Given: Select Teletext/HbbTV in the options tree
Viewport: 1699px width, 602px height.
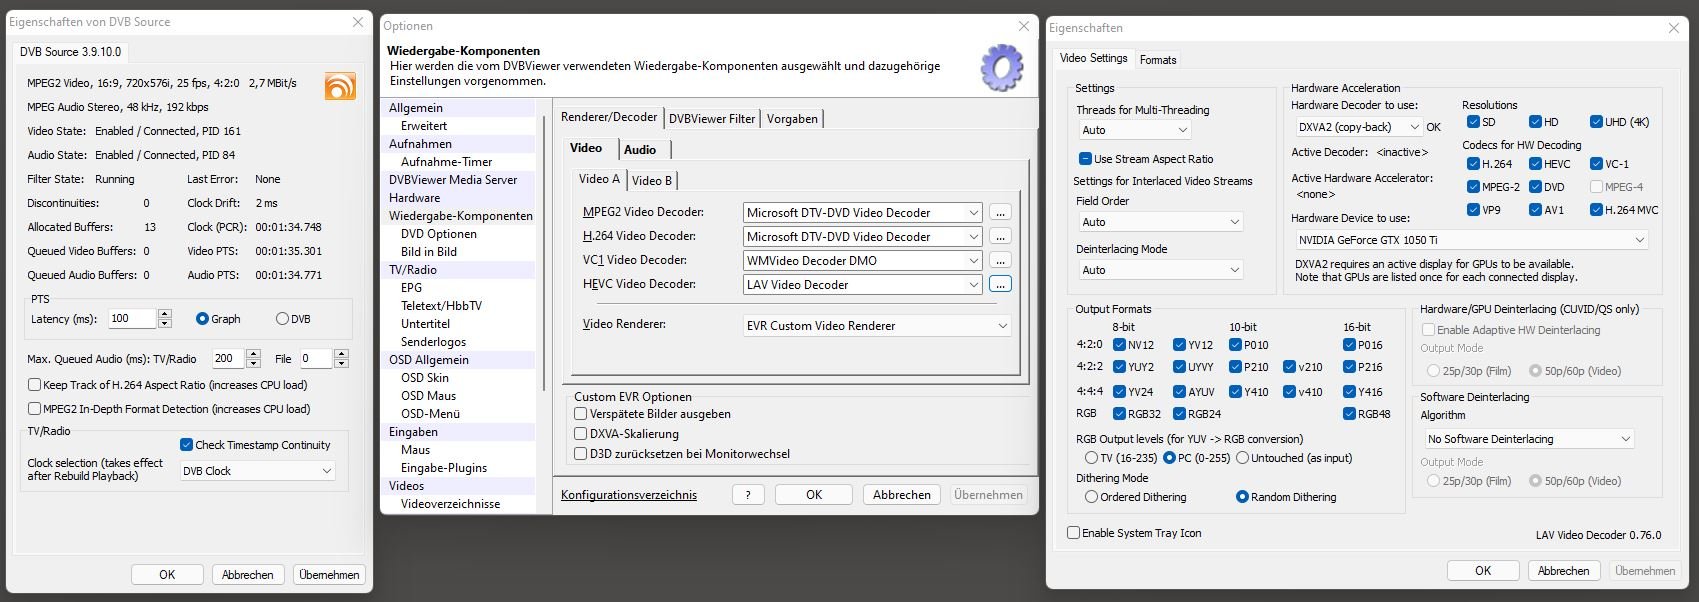Looking at the screenshot, I should coord(441,306).
